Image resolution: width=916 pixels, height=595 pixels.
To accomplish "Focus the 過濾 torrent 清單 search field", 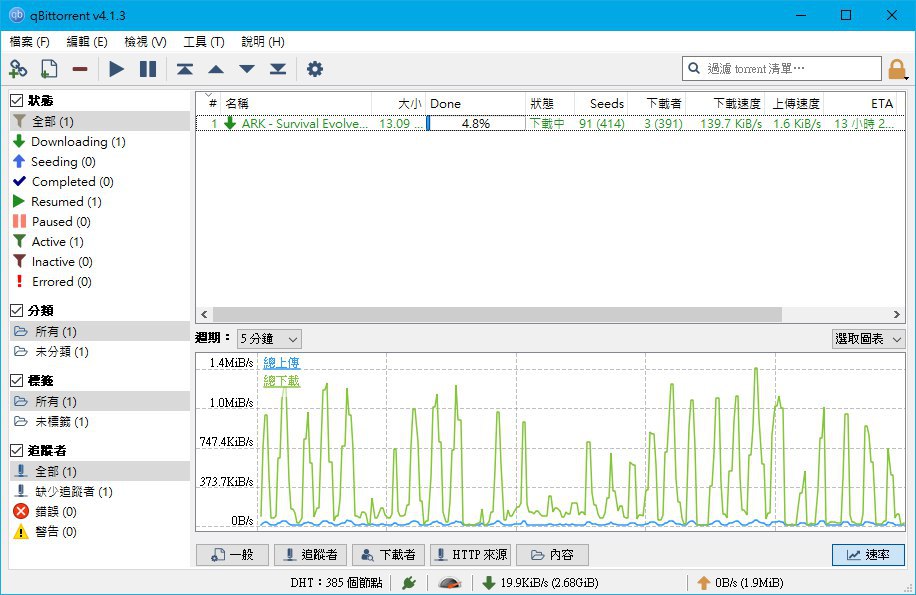I will coord(782,68).
